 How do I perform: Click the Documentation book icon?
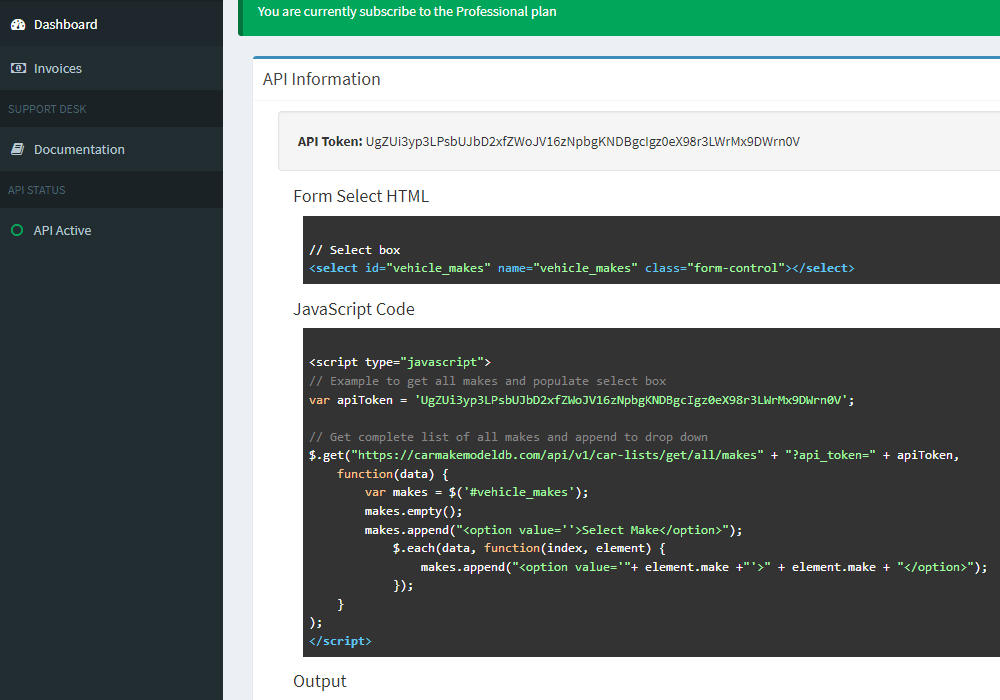coord(18,149)
